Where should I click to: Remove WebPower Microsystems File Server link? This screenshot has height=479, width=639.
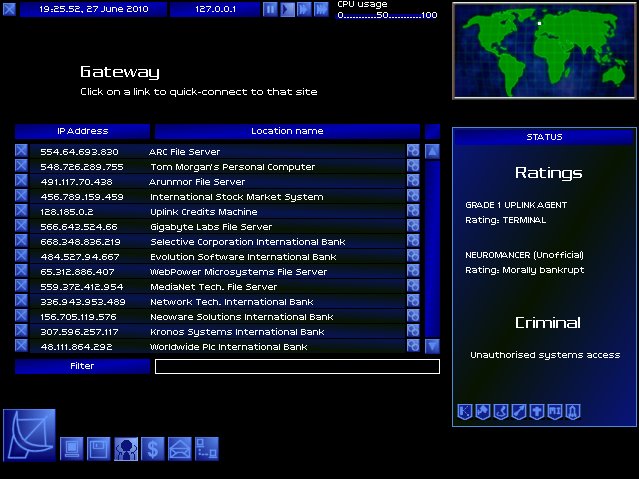(22, 271)
